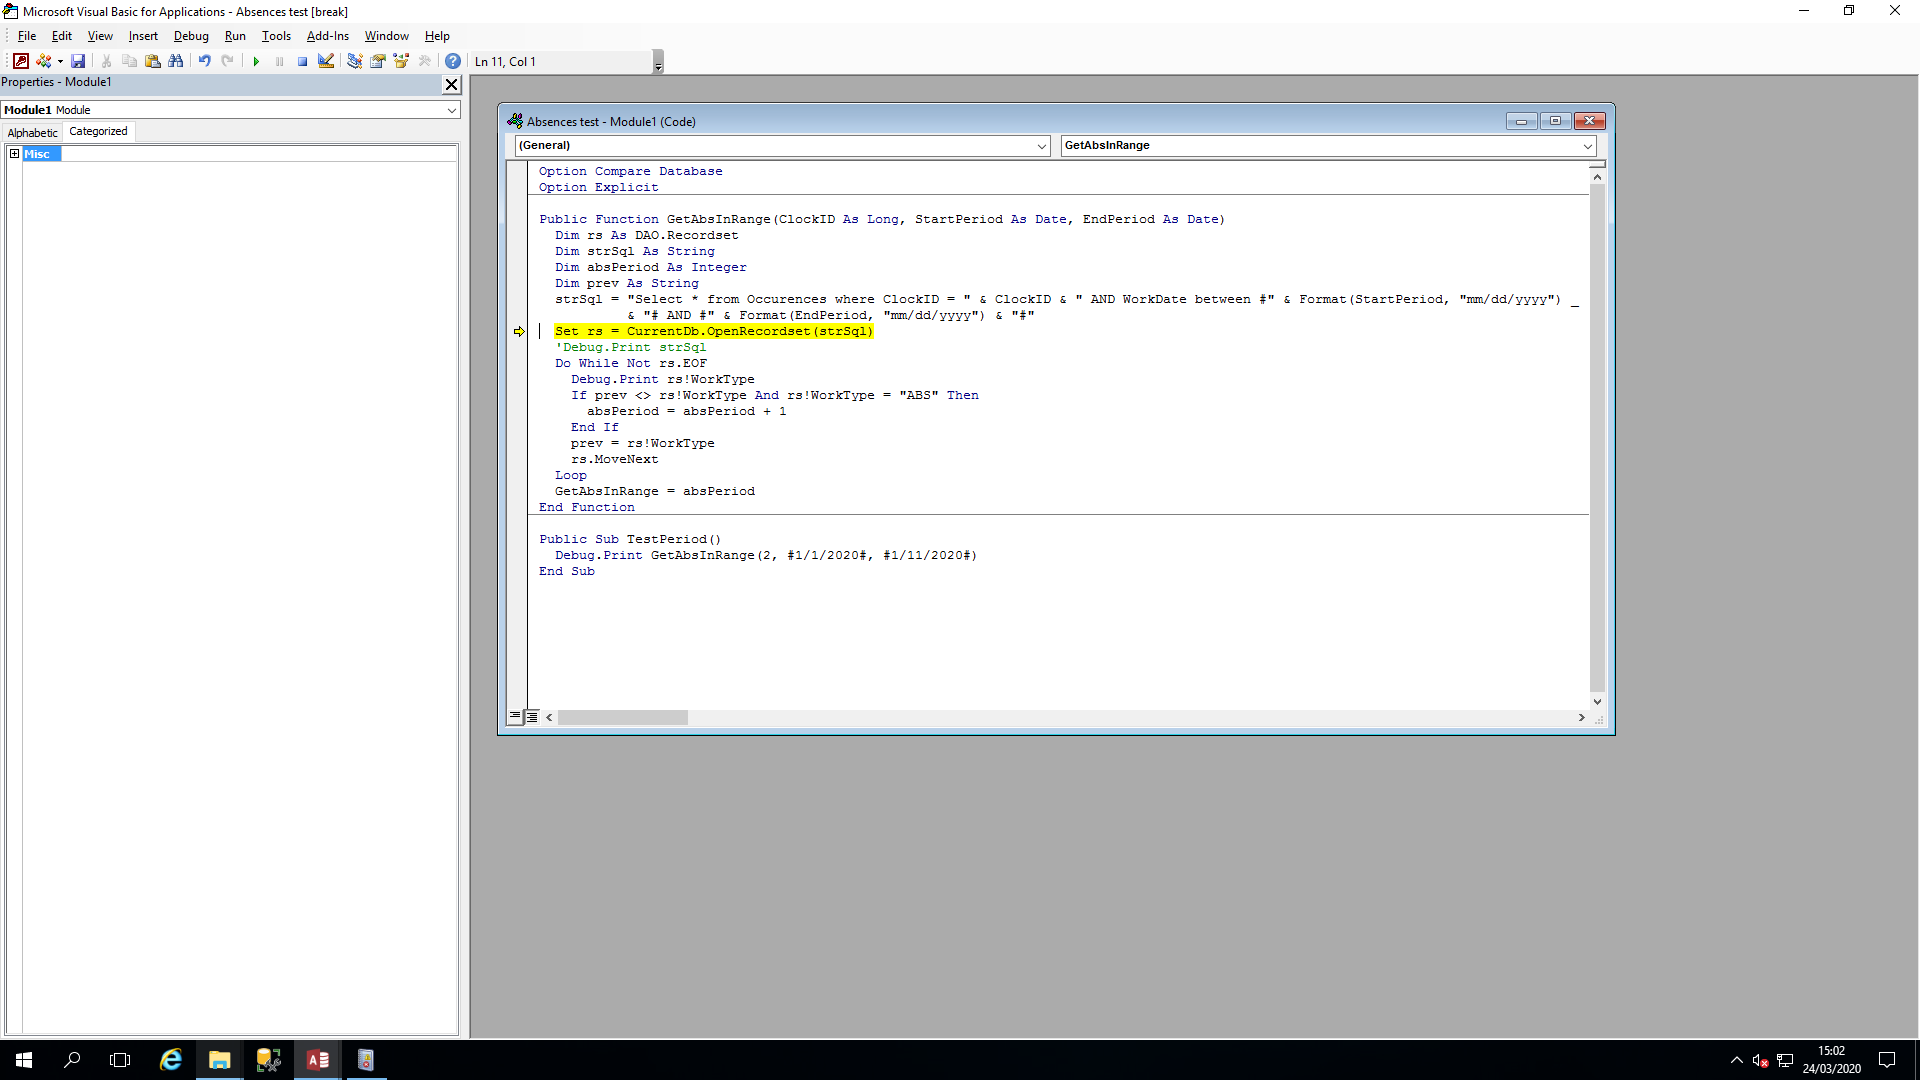
Task: Expand the Misc properties category
Action: 14,154
